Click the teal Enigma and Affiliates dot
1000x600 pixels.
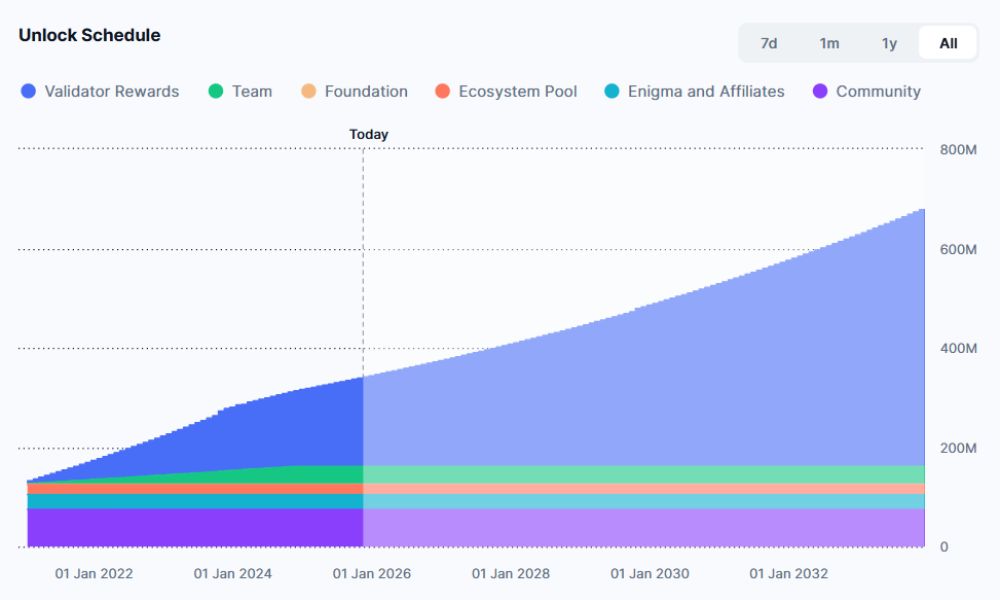(612, 91)
